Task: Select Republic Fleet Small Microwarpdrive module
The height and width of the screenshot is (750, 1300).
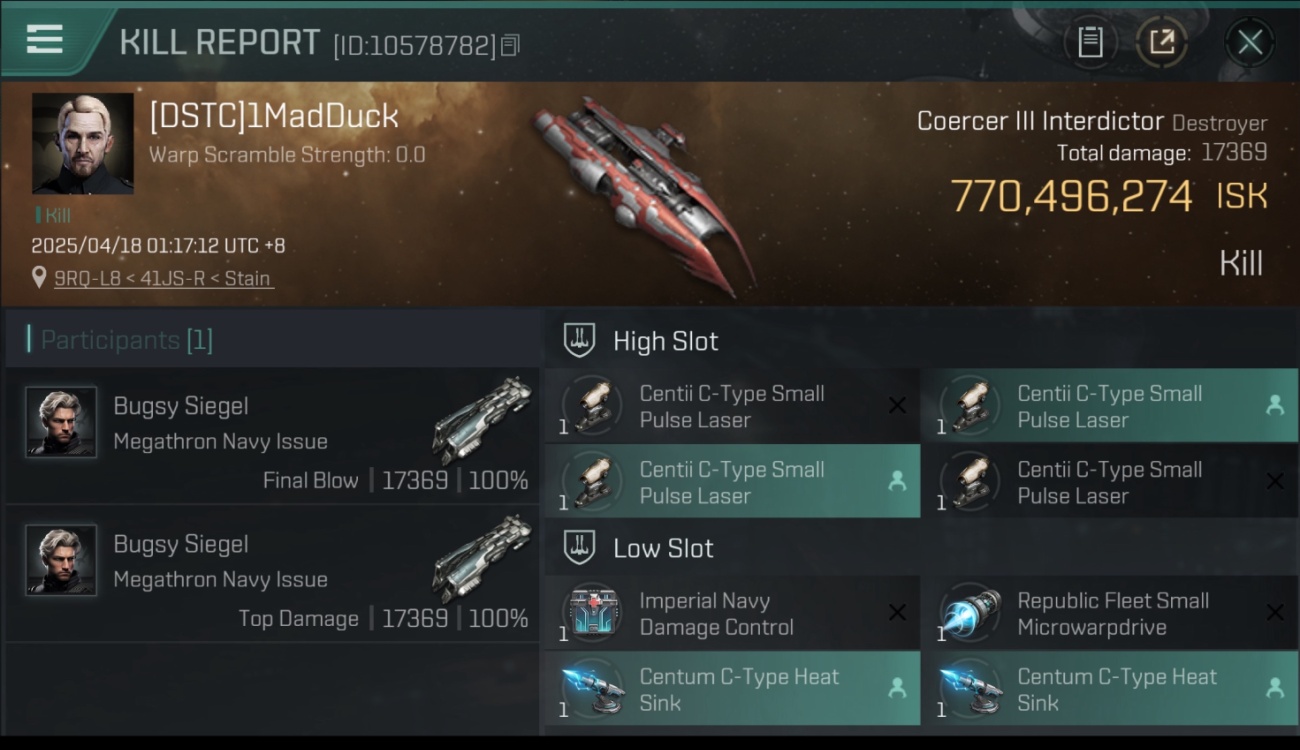Action: 1110,614
